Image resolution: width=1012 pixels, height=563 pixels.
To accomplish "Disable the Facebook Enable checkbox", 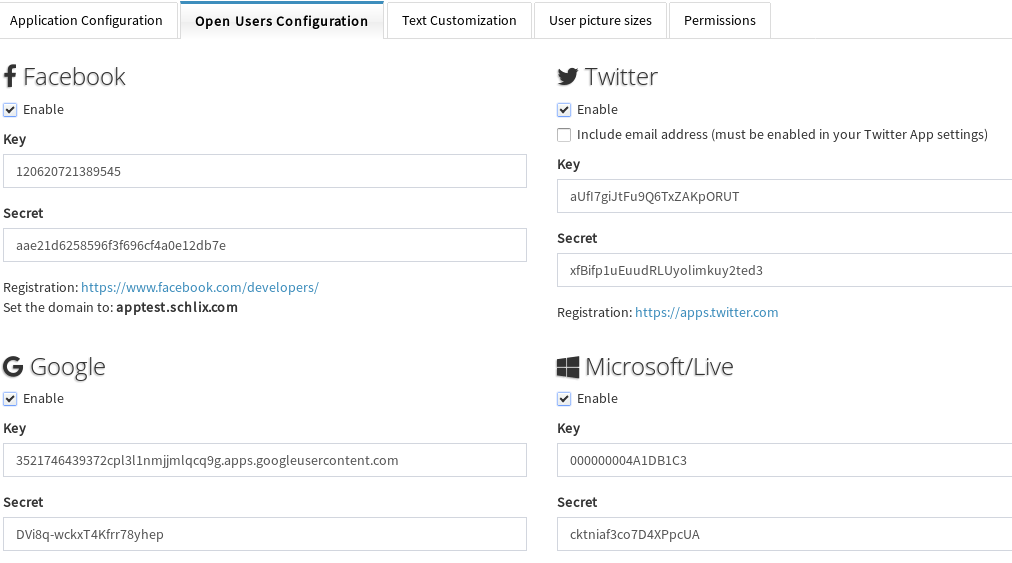I will 10,110.
